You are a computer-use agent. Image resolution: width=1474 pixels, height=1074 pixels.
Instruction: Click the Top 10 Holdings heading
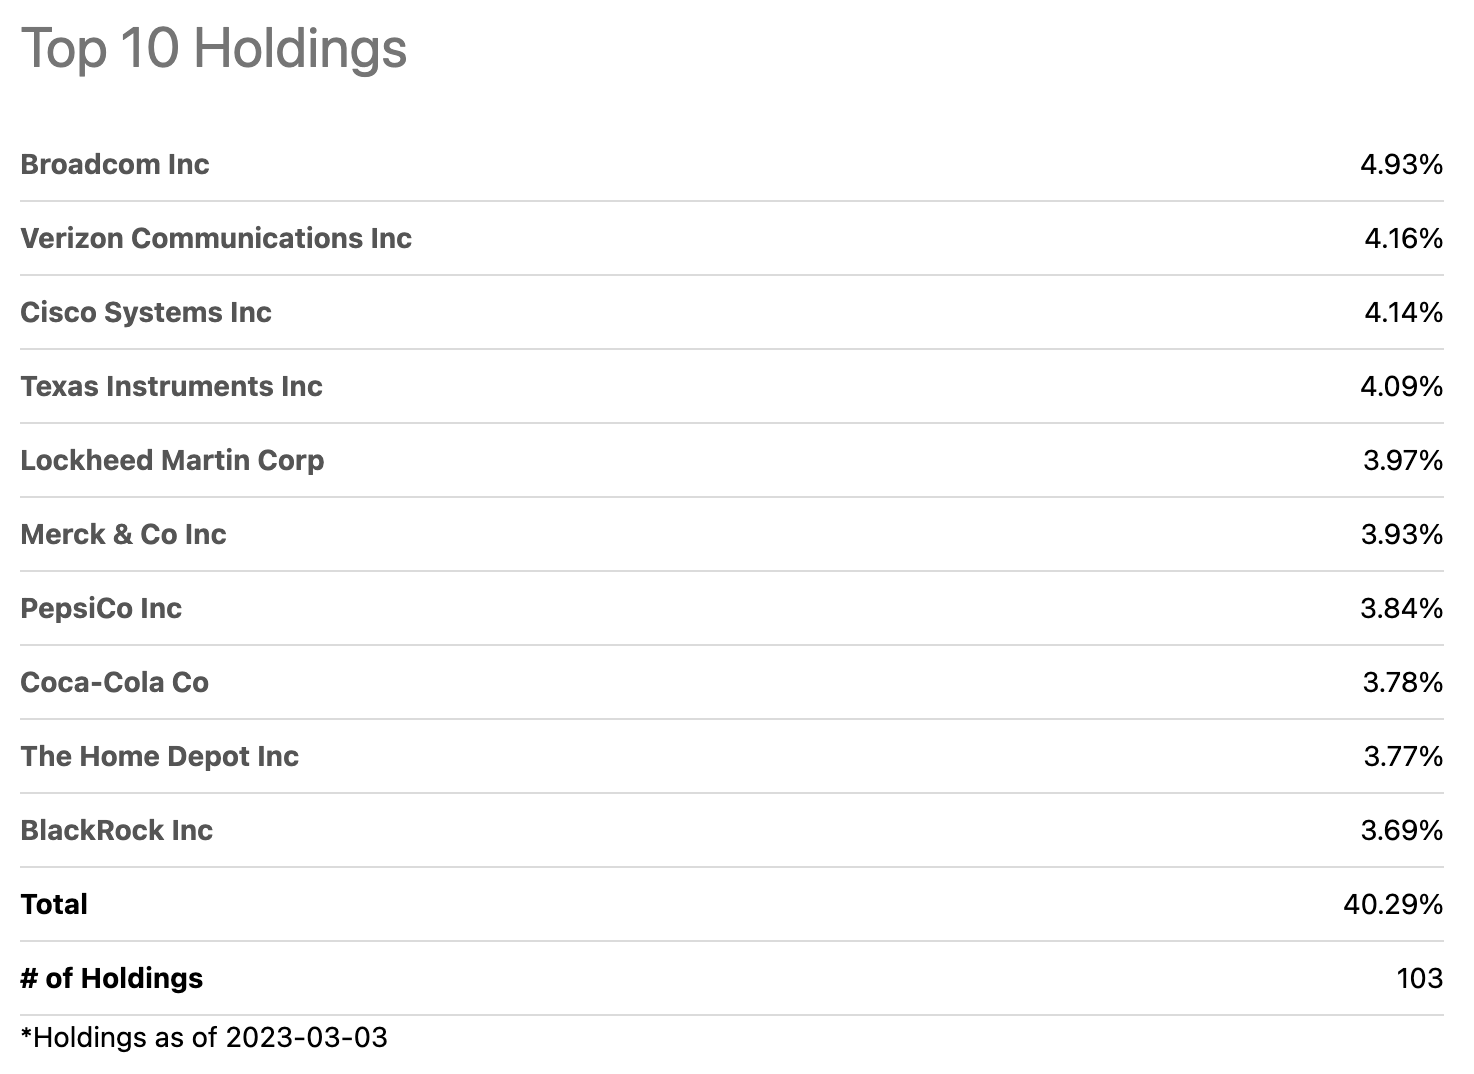click(214, 48)
